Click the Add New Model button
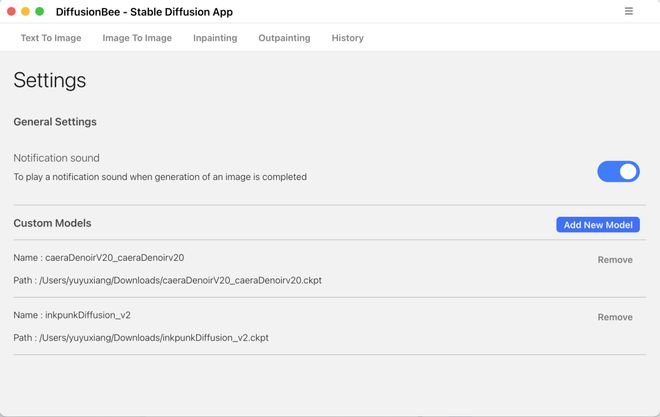The height and width of the screenshot is (417, 660). [598, 225]
